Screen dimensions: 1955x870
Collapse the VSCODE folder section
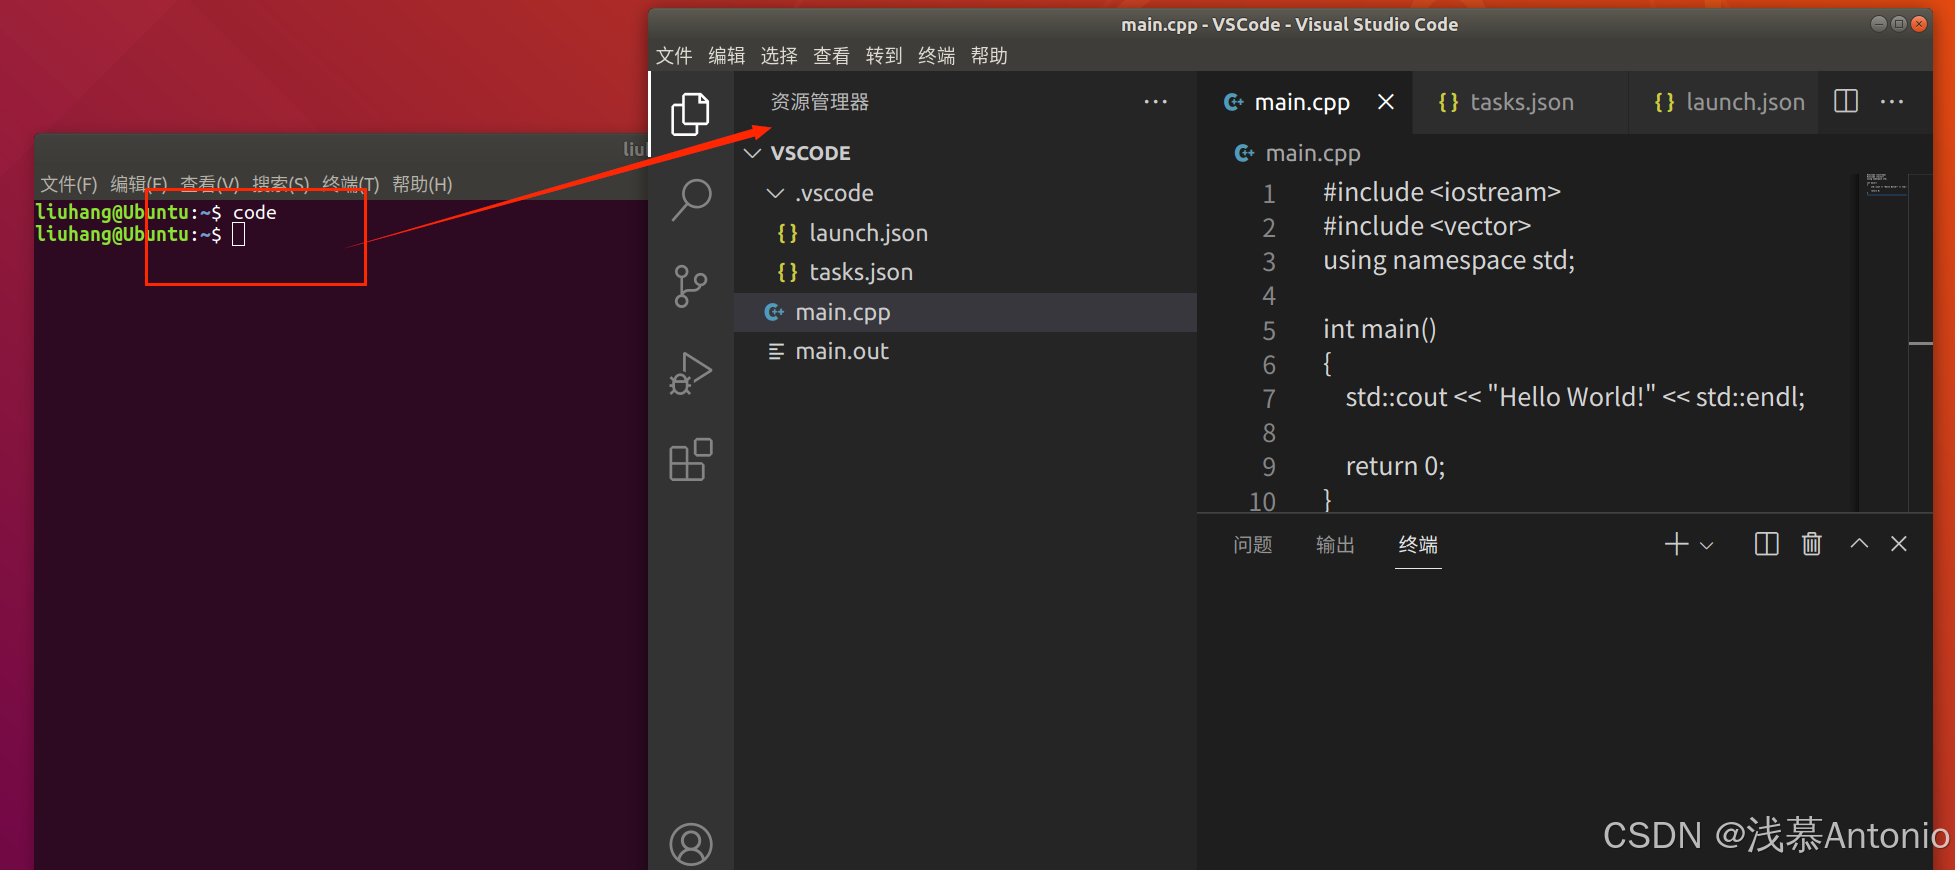click(x=965, y=153)
